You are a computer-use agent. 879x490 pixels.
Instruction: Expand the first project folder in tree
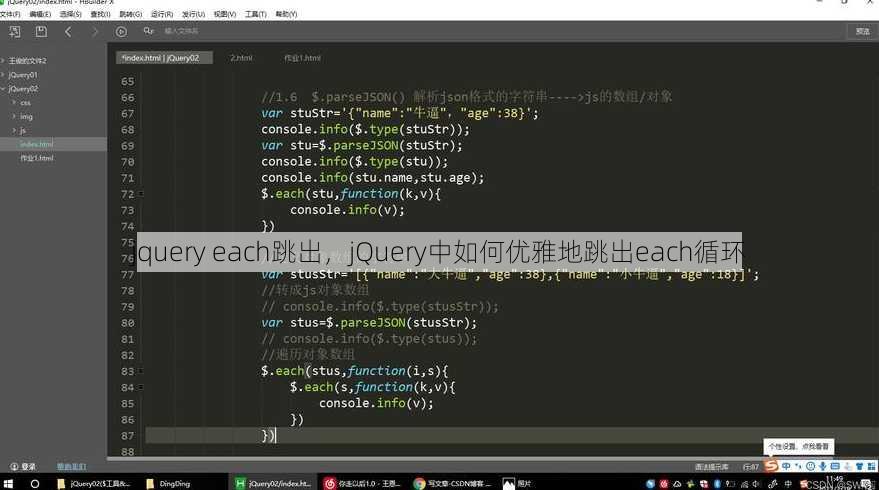[3, 61]
